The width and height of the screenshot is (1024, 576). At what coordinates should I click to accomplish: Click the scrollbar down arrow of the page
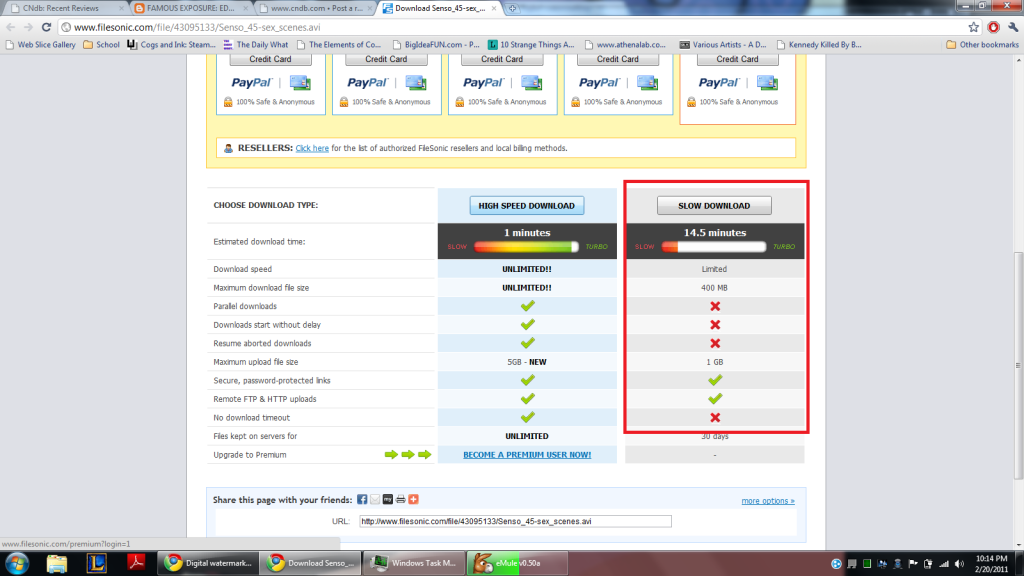pos(1018,545)
